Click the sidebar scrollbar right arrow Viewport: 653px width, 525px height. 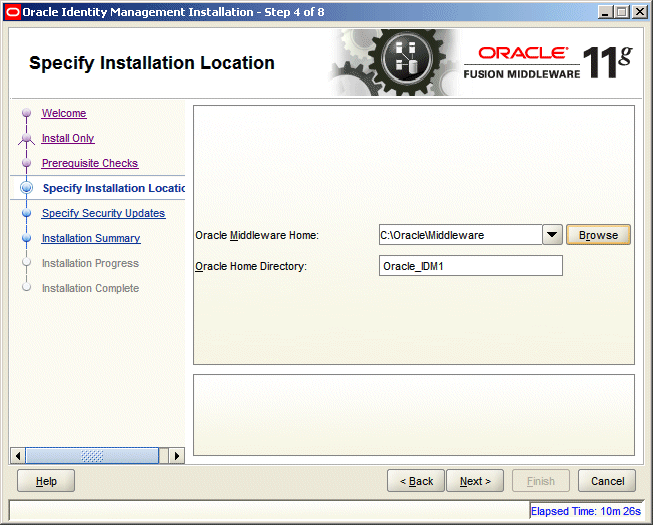177,455
